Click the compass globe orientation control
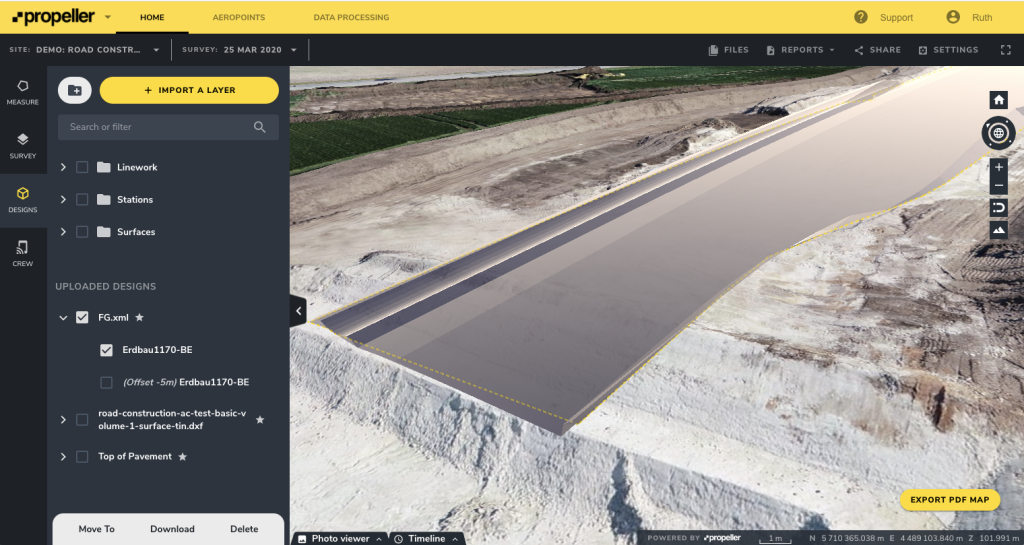Image resolution: width=1024 pixels, height=545 pixels. pos(998,132)
